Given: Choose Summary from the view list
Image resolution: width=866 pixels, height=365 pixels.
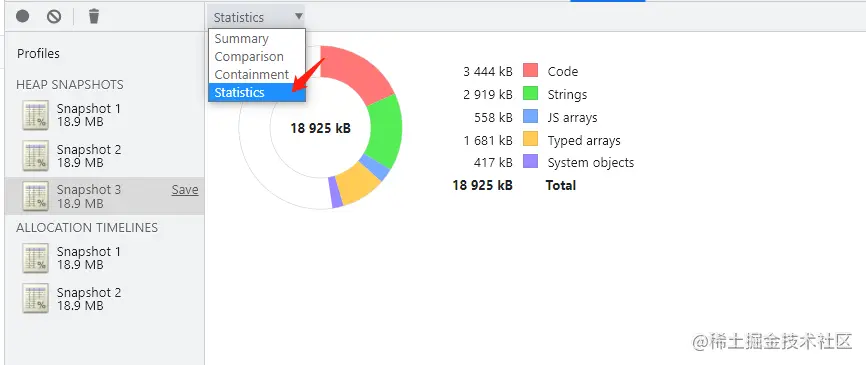Looking at the screenshot, I should click(x=257, y=39).
